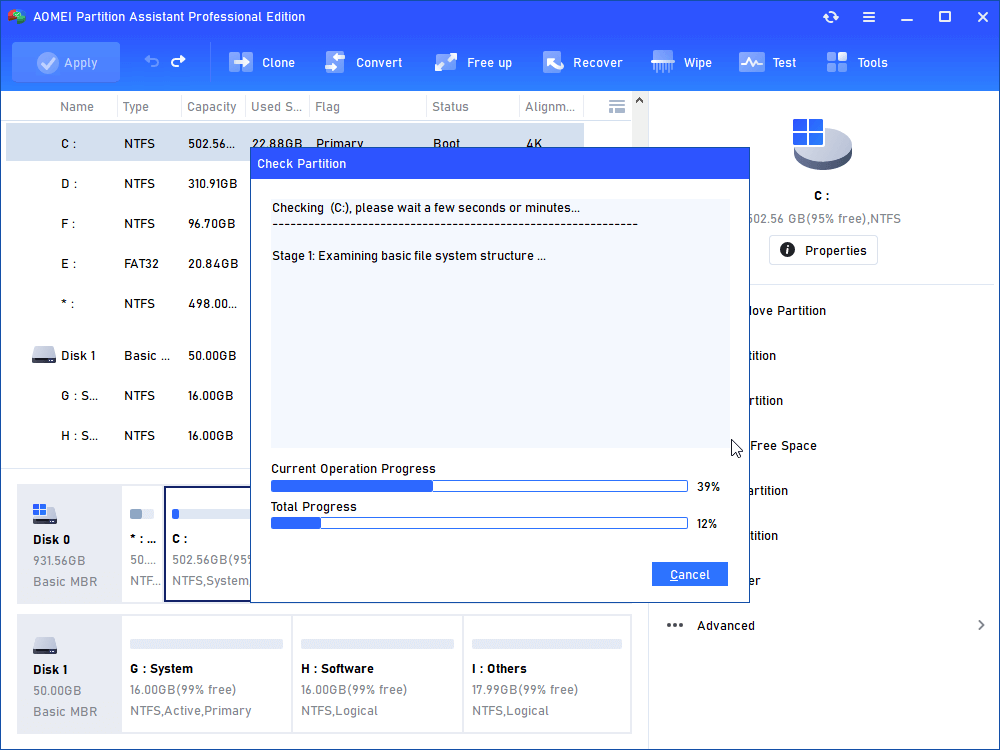Select the Wipe tool icon
The image size is (1000, 750).
click(x=663, y=62)
